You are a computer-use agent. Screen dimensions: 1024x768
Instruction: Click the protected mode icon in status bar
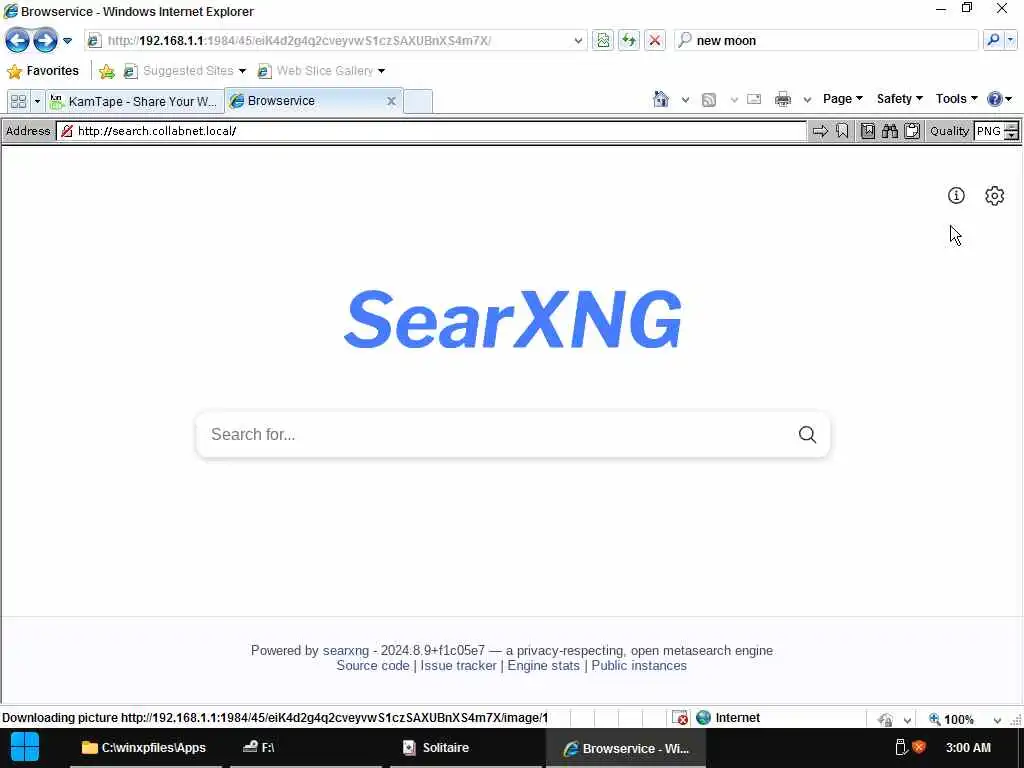[886, 719]
